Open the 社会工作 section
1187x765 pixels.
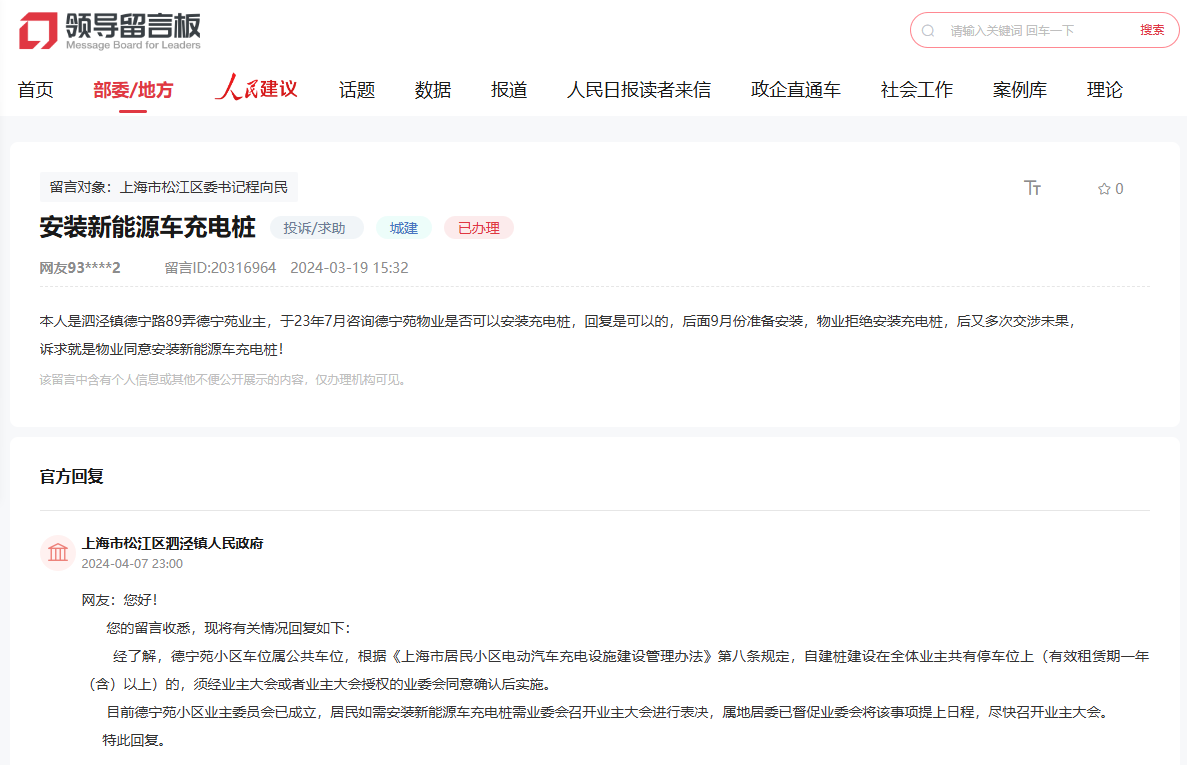tap(916, 89)
